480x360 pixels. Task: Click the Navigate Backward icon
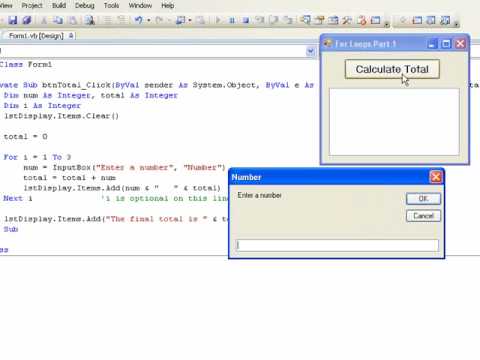click(x=180, y=20)
